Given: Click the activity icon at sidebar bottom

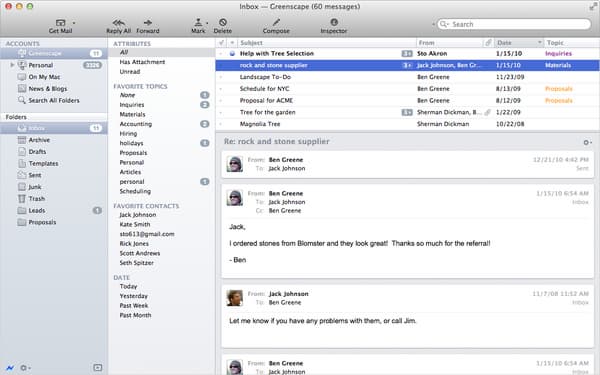Looking at the screenshot, I should 10,368.
